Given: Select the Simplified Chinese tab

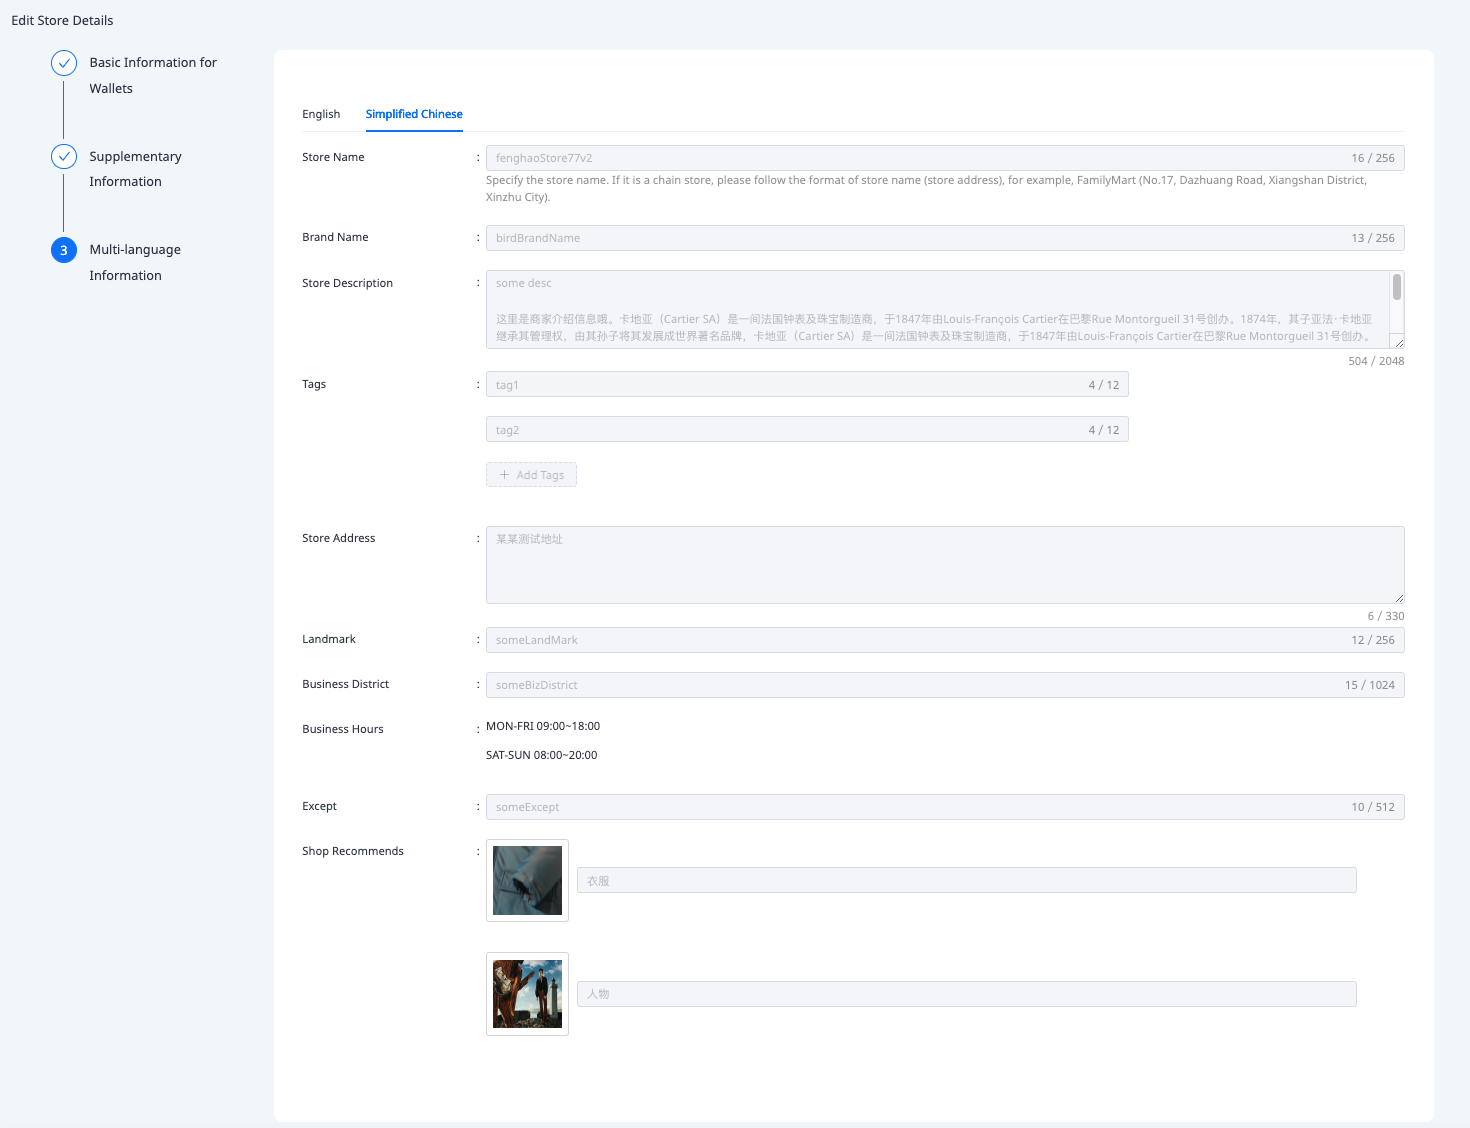Looking at the screenshot, I should coord(414,114).
